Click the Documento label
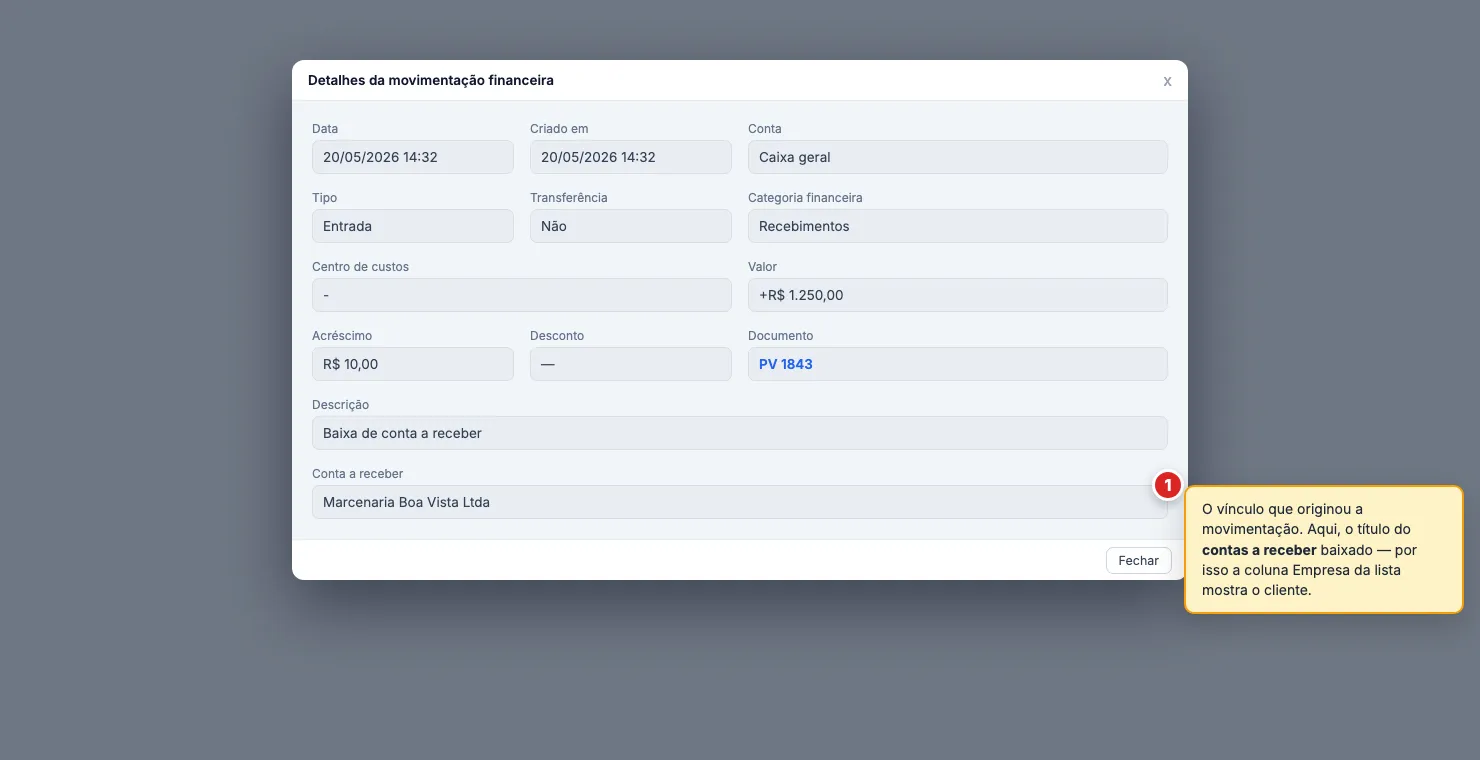The image size is (1480, 760). (781, 336)
